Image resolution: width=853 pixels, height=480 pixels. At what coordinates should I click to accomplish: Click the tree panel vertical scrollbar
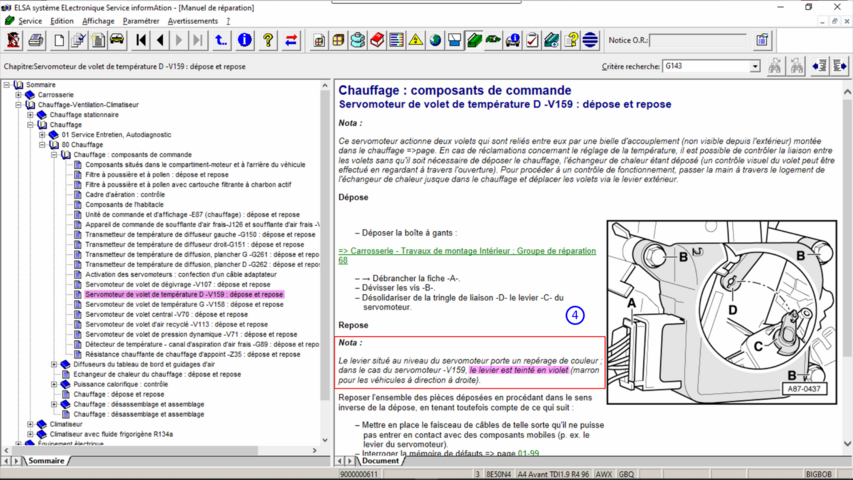[325, 262]
